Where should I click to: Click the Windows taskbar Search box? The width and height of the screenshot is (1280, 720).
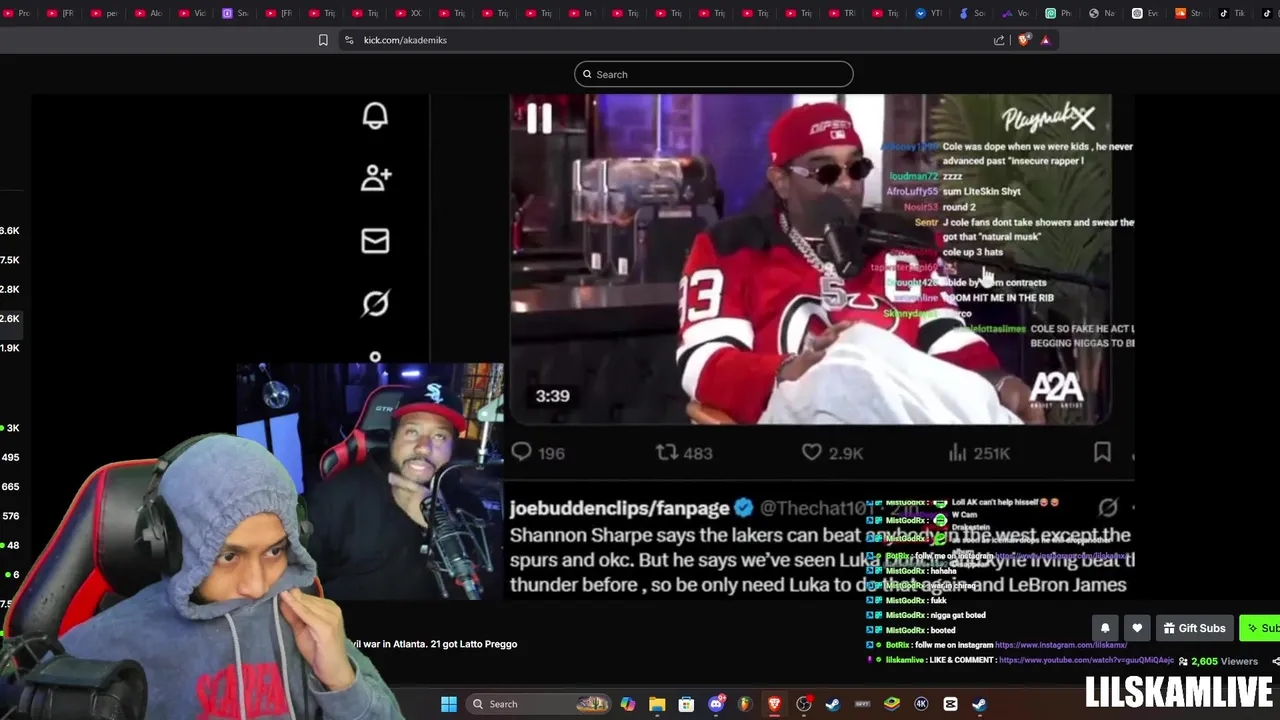click(540, 704)
